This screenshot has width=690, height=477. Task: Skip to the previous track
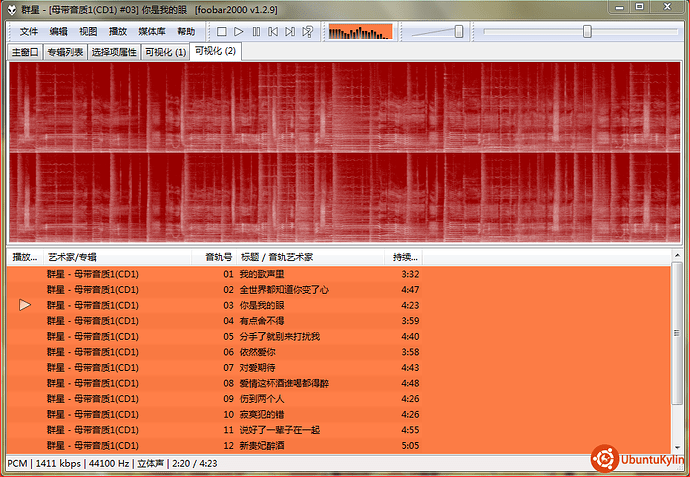coord(273,32)
